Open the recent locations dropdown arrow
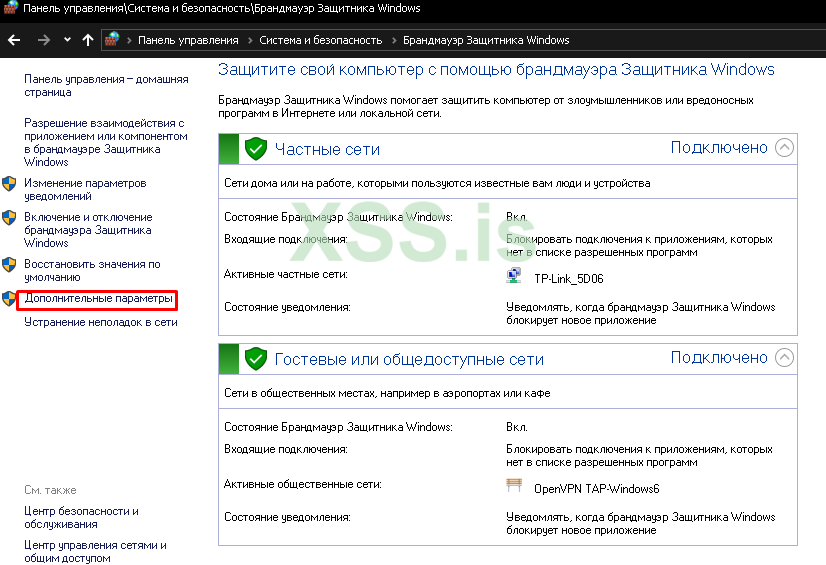 pyautogui.click(x=67, y=40)
